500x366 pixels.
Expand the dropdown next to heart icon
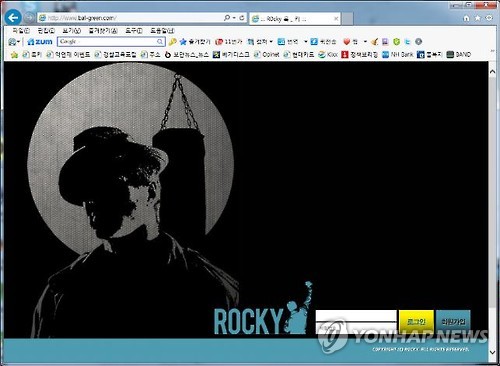(365, 42)
